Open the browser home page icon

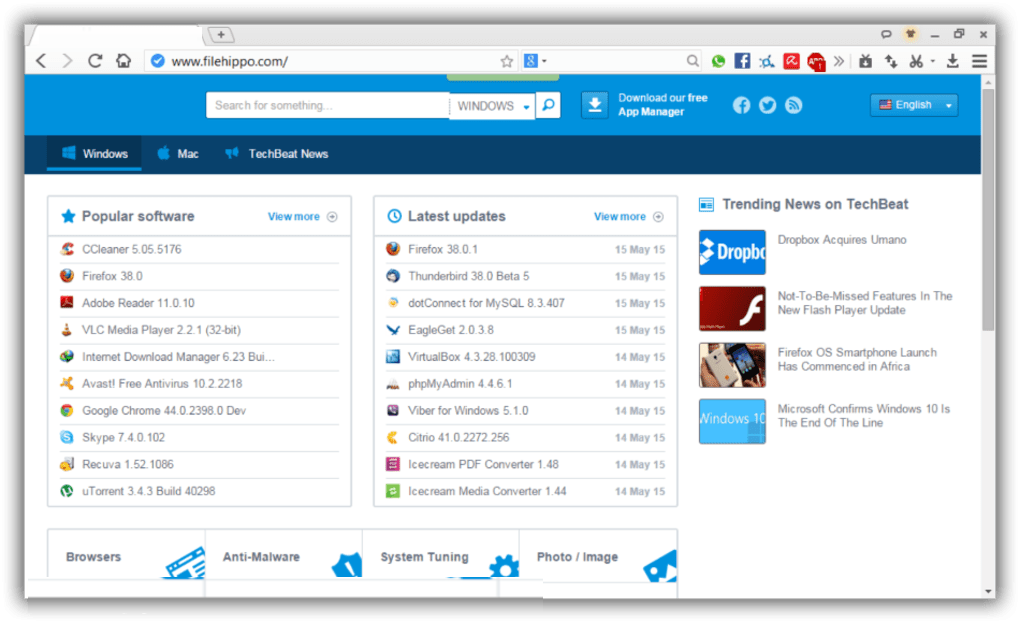(123, 61)
